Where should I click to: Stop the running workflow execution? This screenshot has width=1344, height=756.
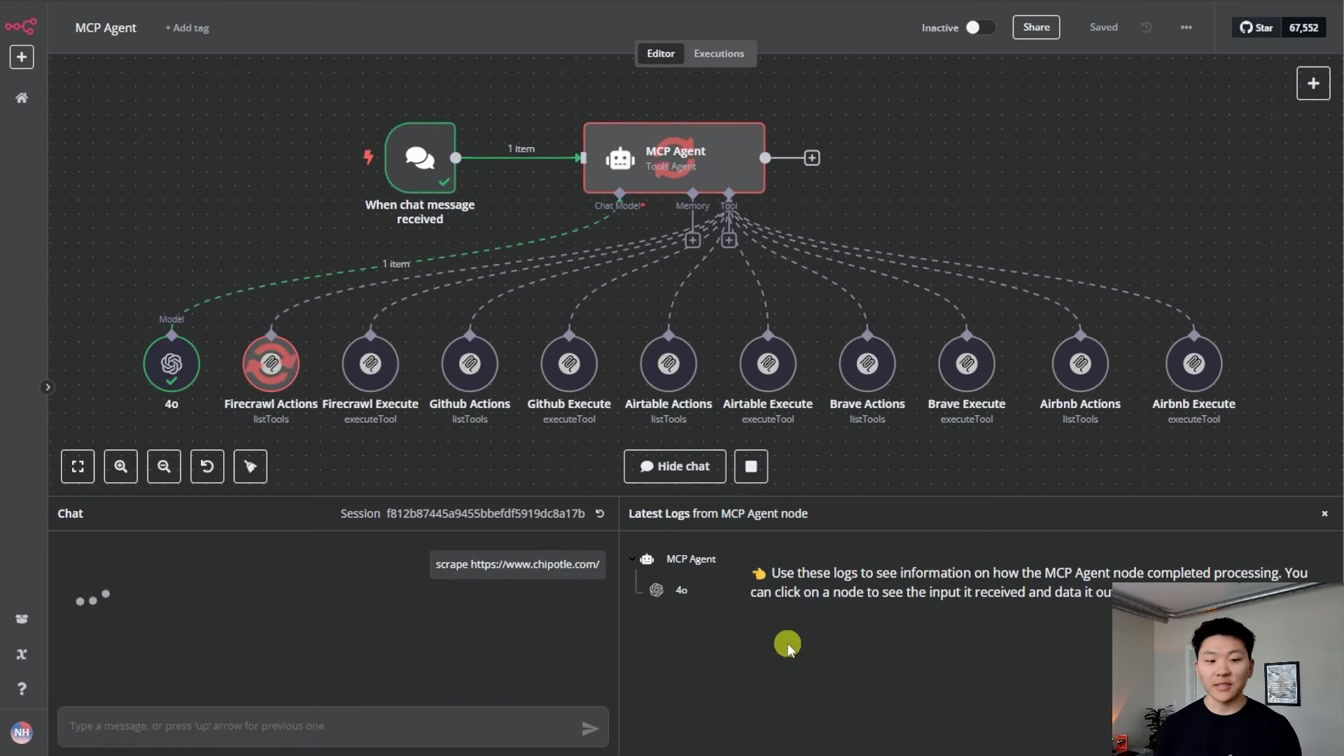[751, 466]
